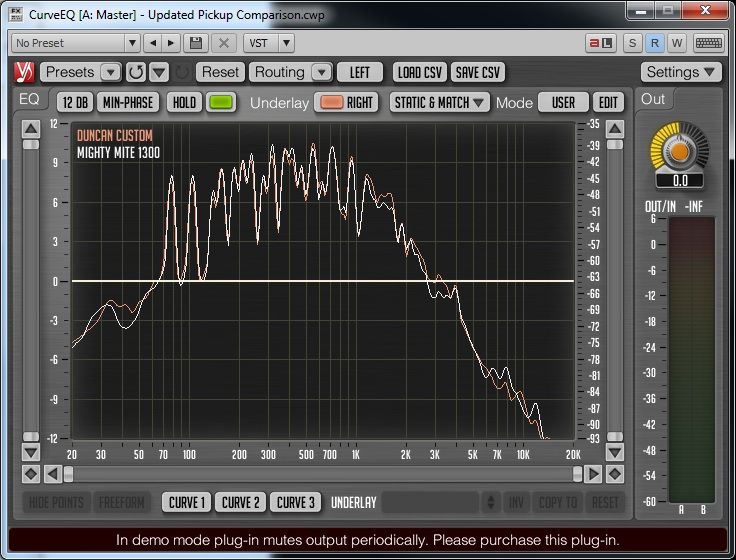Image resolution: width=736 pixels, height=560 pixels.
Task: Click the spectrum graph display
Action: point(323,281)
